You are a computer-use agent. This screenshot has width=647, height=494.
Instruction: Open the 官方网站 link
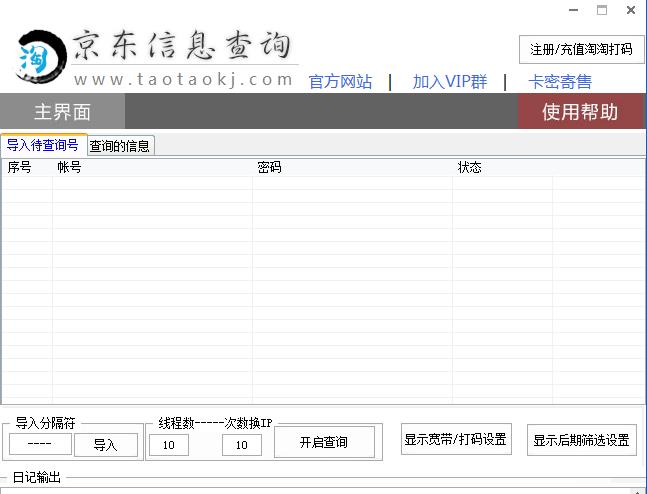pos(340,82)
